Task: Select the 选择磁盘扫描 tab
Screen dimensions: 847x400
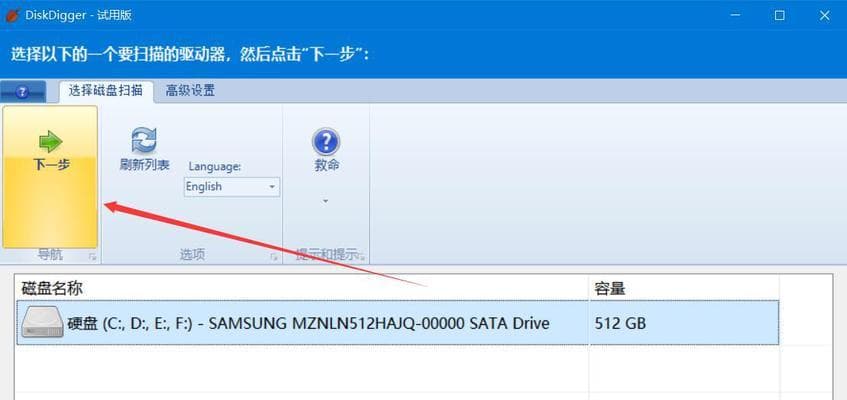Action: click(106, 91)
